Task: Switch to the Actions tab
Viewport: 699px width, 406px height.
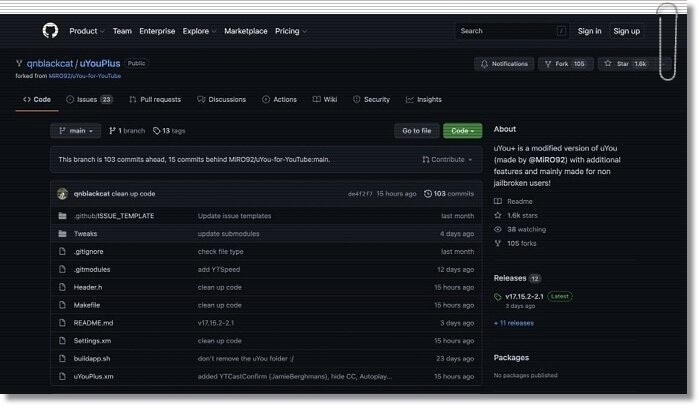Action: (x=279, y=99)
